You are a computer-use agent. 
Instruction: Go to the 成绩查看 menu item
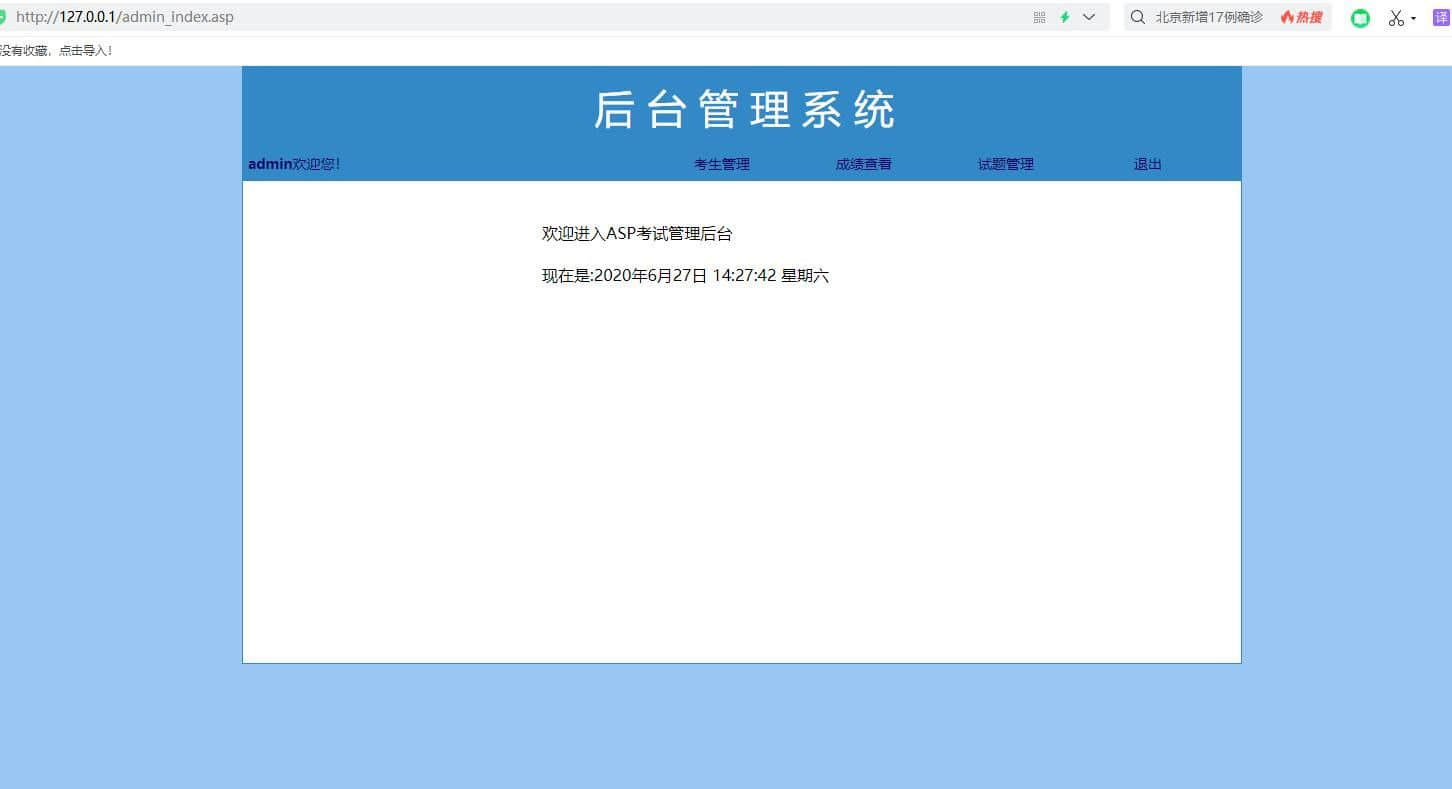pos(864,164)
